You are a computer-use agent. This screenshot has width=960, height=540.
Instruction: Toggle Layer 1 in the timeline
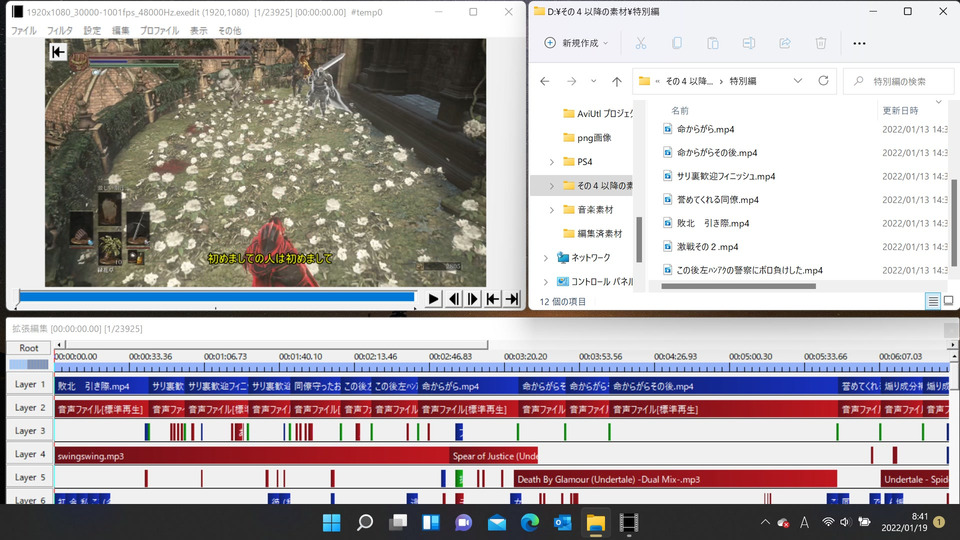[30, 384]
